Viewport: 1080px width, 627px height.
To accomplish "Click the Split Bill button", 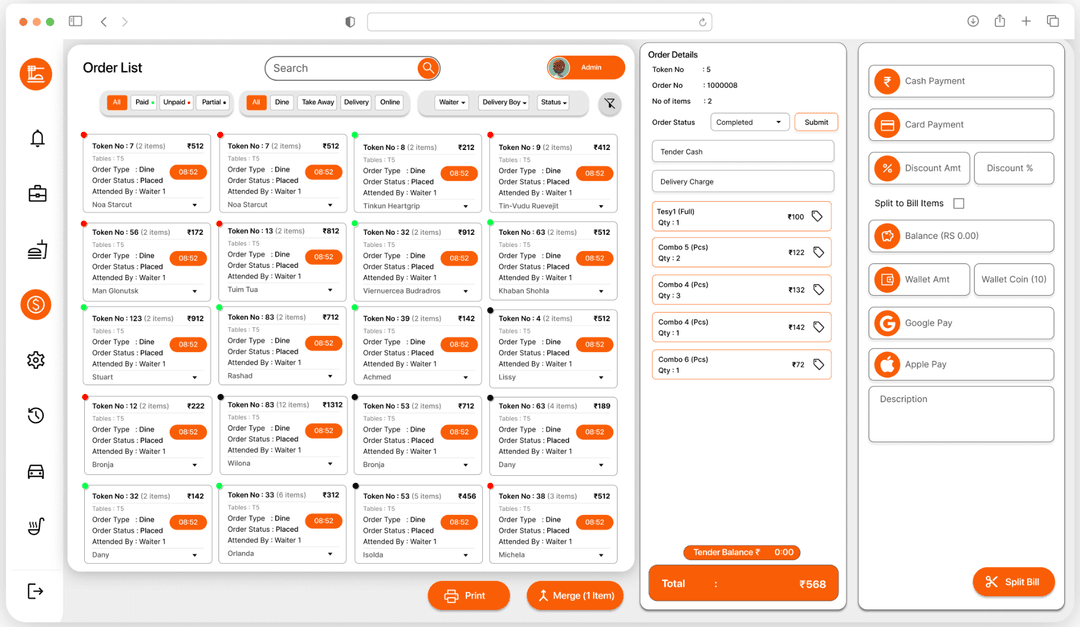I will click(x=1013, y=582).
